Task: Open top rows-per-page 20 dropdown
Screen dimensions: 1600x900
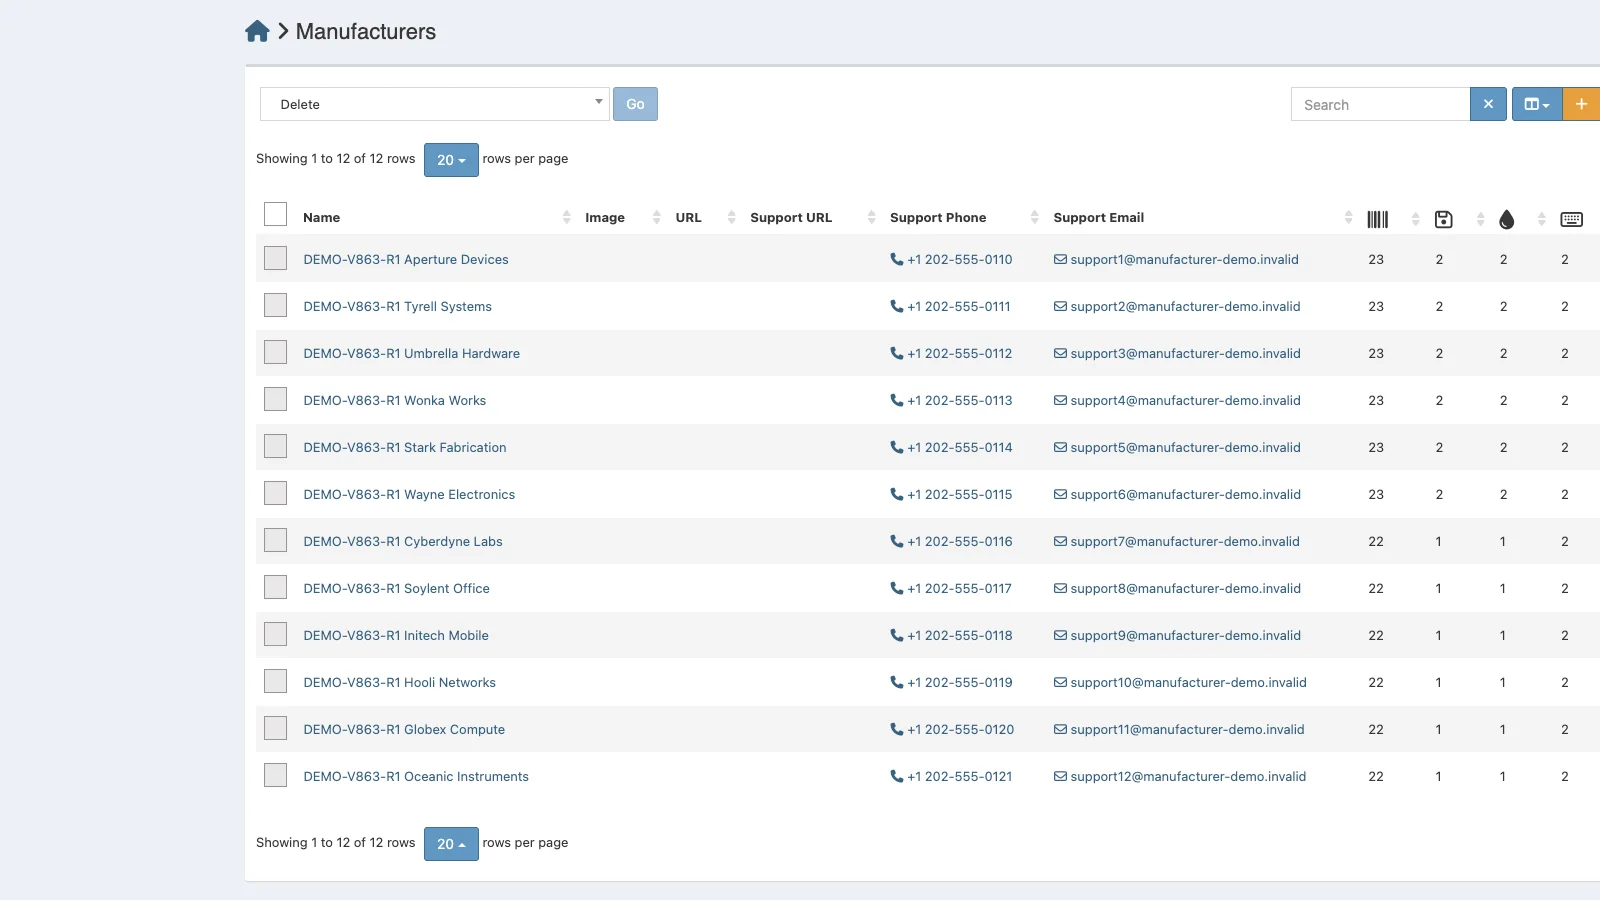Action: point(451,160)
